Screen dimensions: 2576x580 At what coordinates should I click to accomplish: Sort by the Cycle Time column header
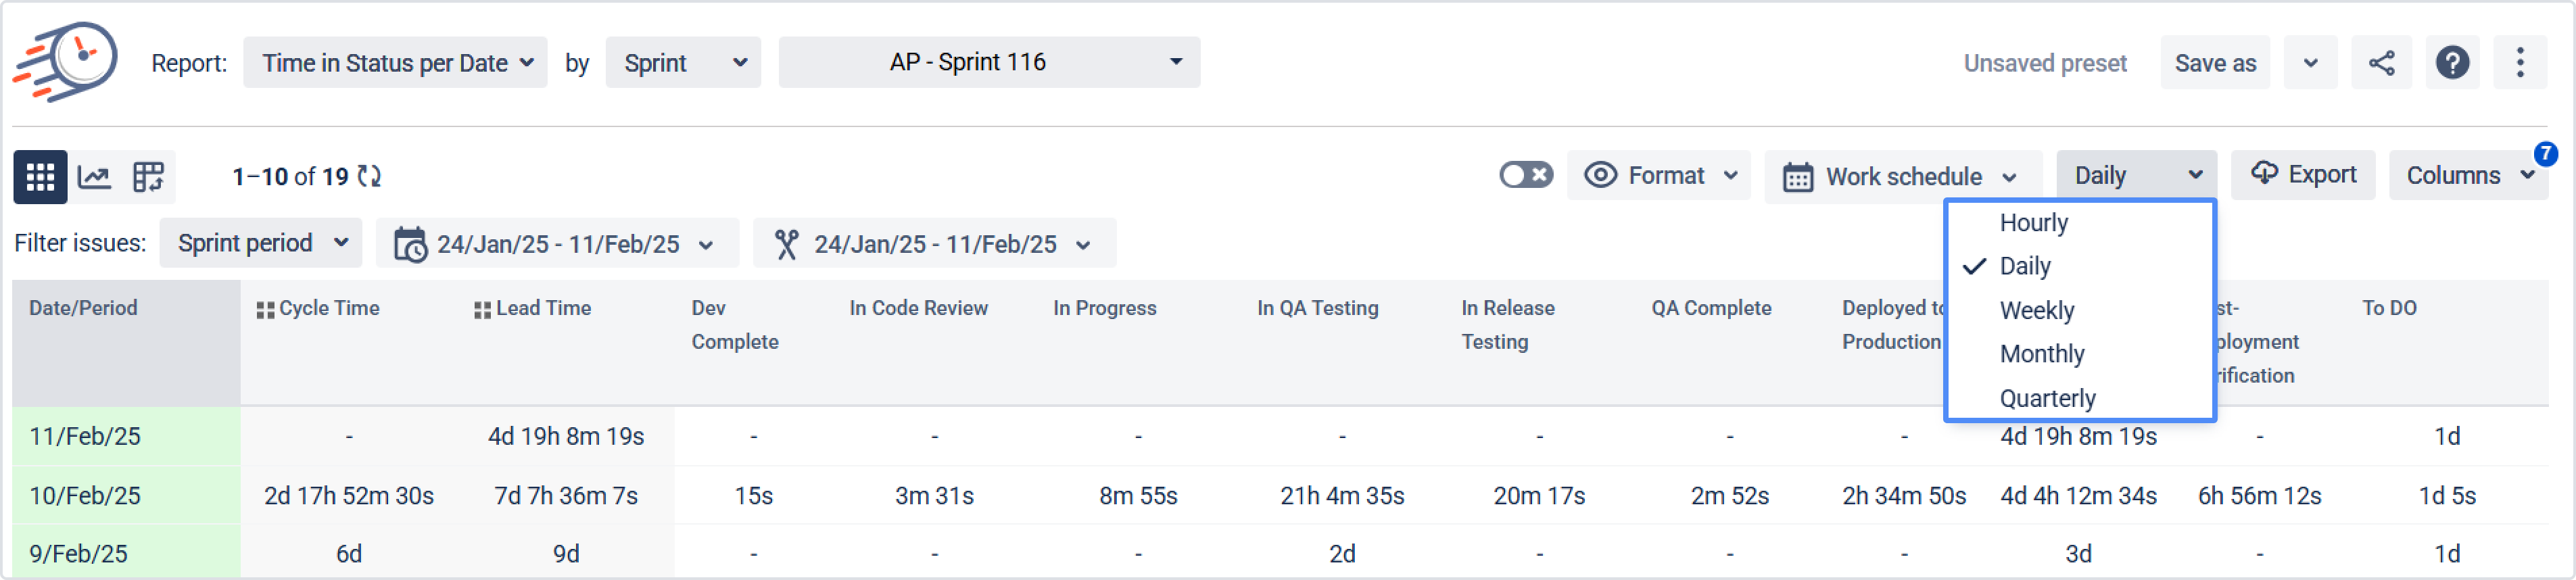[328, 309]
